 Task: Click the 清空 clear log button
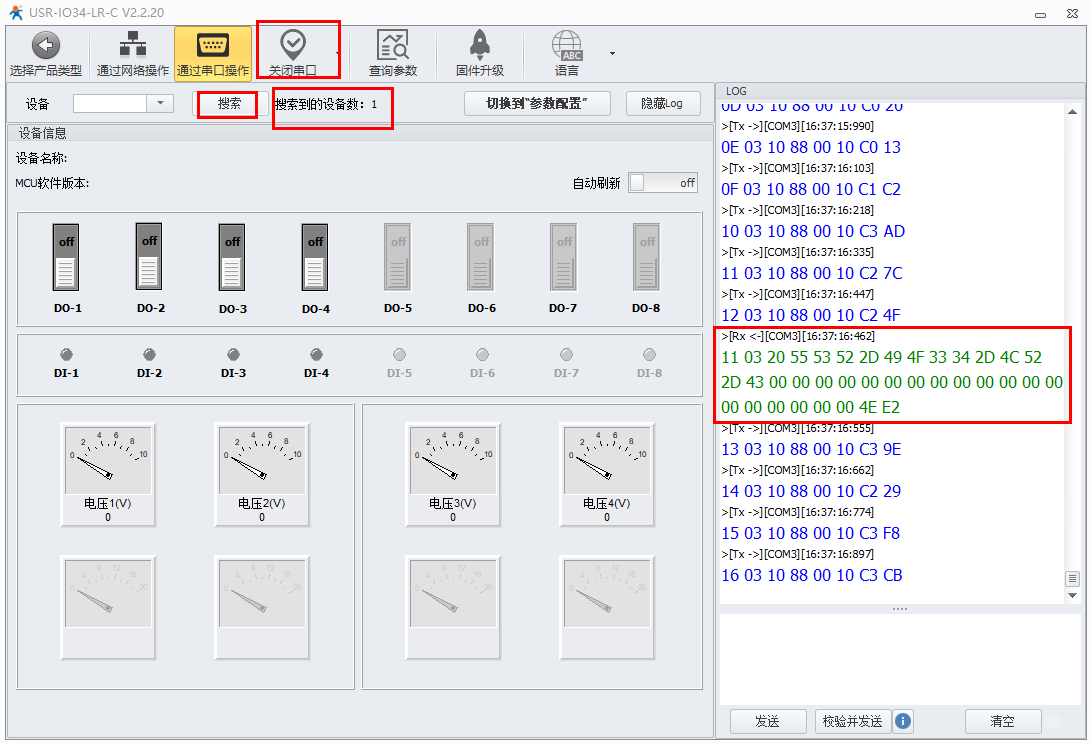click(1002, 720)
